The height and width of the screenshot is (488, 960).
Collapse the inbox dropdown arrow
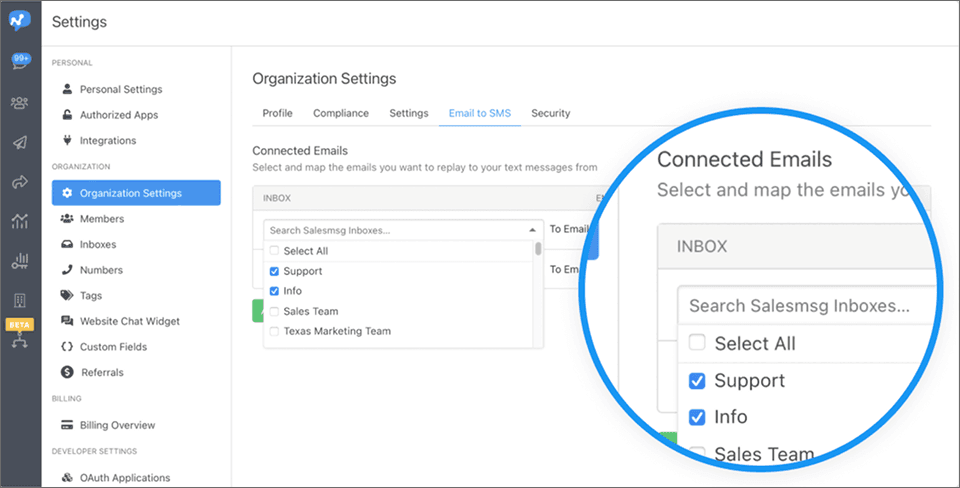[532, 230]
